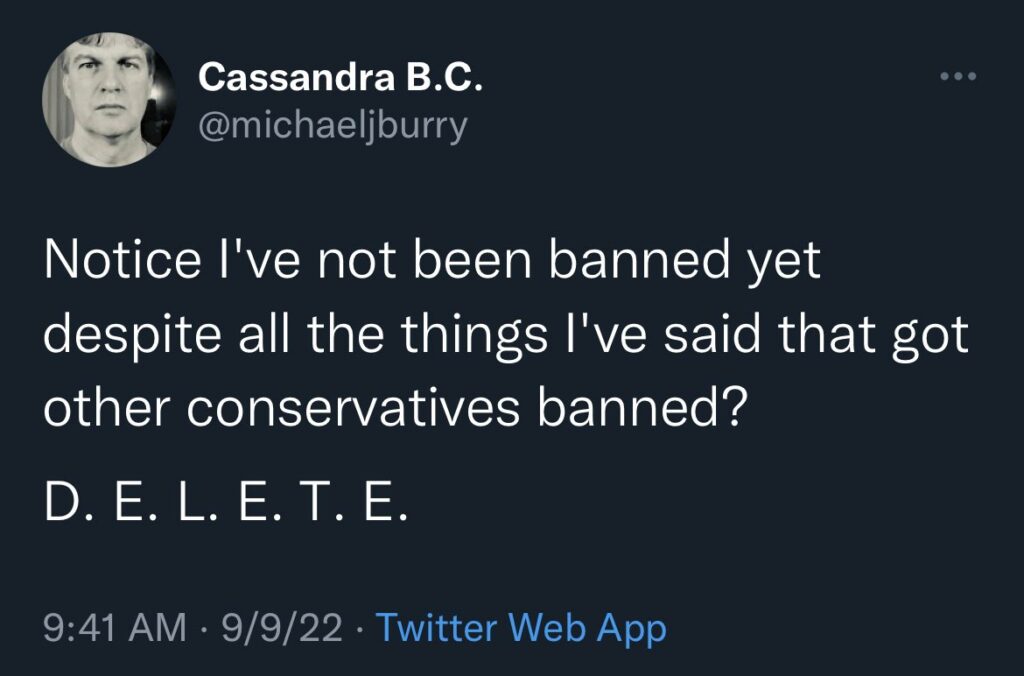Open the Cassandra B.C. profile name
1024x676 pixels.
340,78
